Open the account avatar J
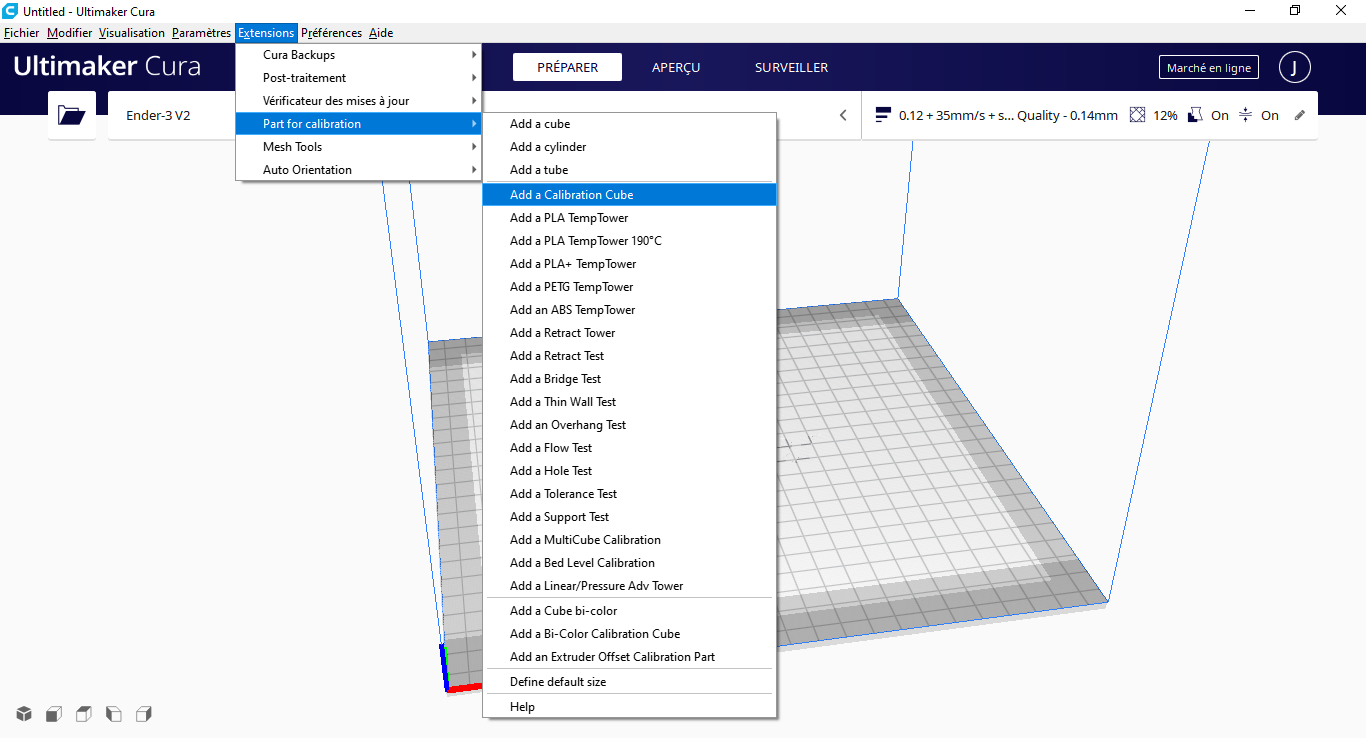1366x738 pixels. pyautogui.click(x=1294, y=68)
